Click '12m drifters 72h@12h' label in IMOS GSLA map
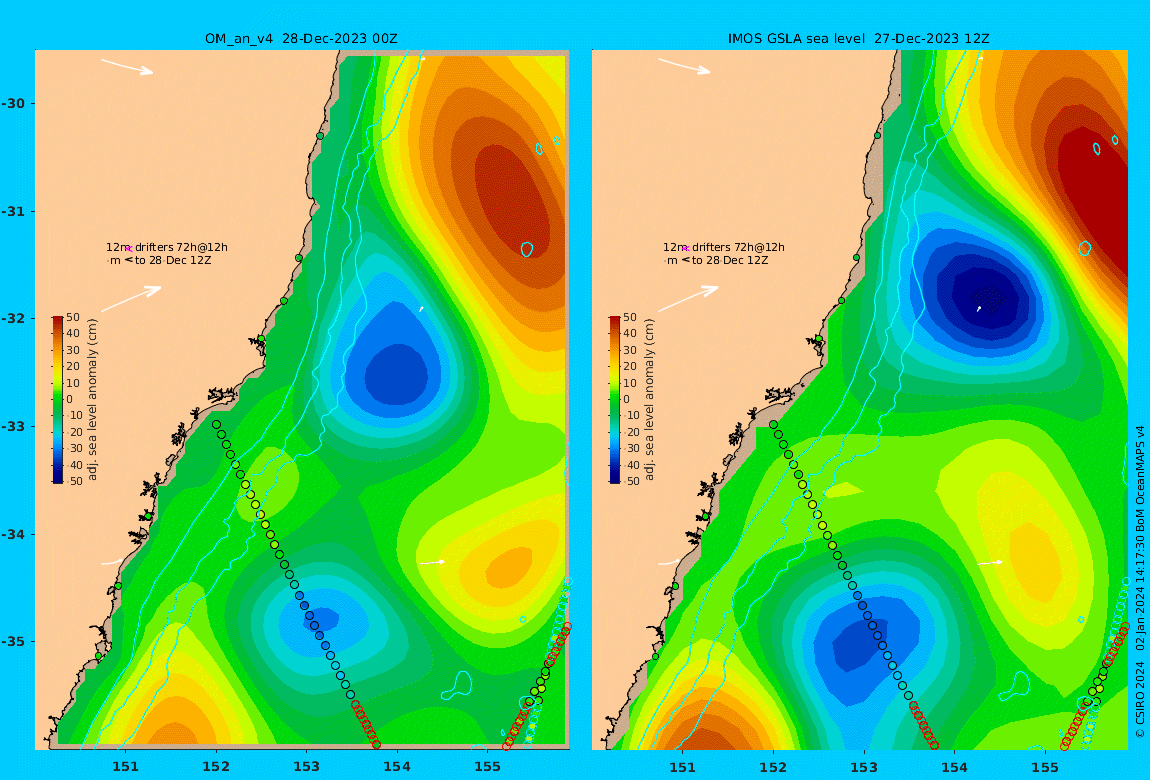The height and width of the screenshot is (780, 1150). click(x=724, y=247)
